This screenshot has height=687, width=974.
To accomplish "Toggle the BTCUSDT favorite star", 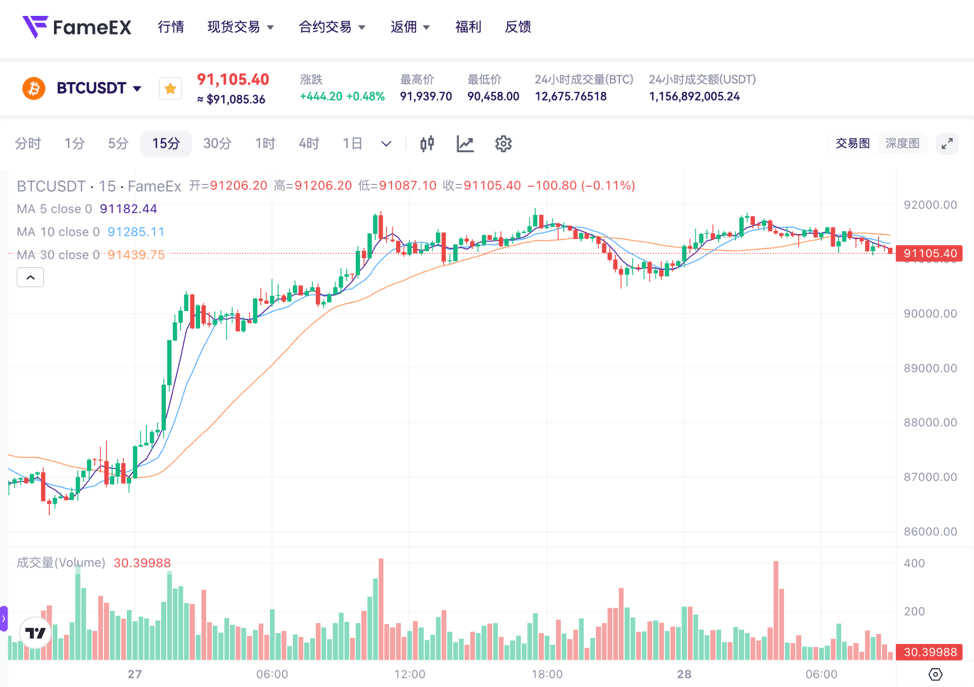I will [x=170, y=89].
